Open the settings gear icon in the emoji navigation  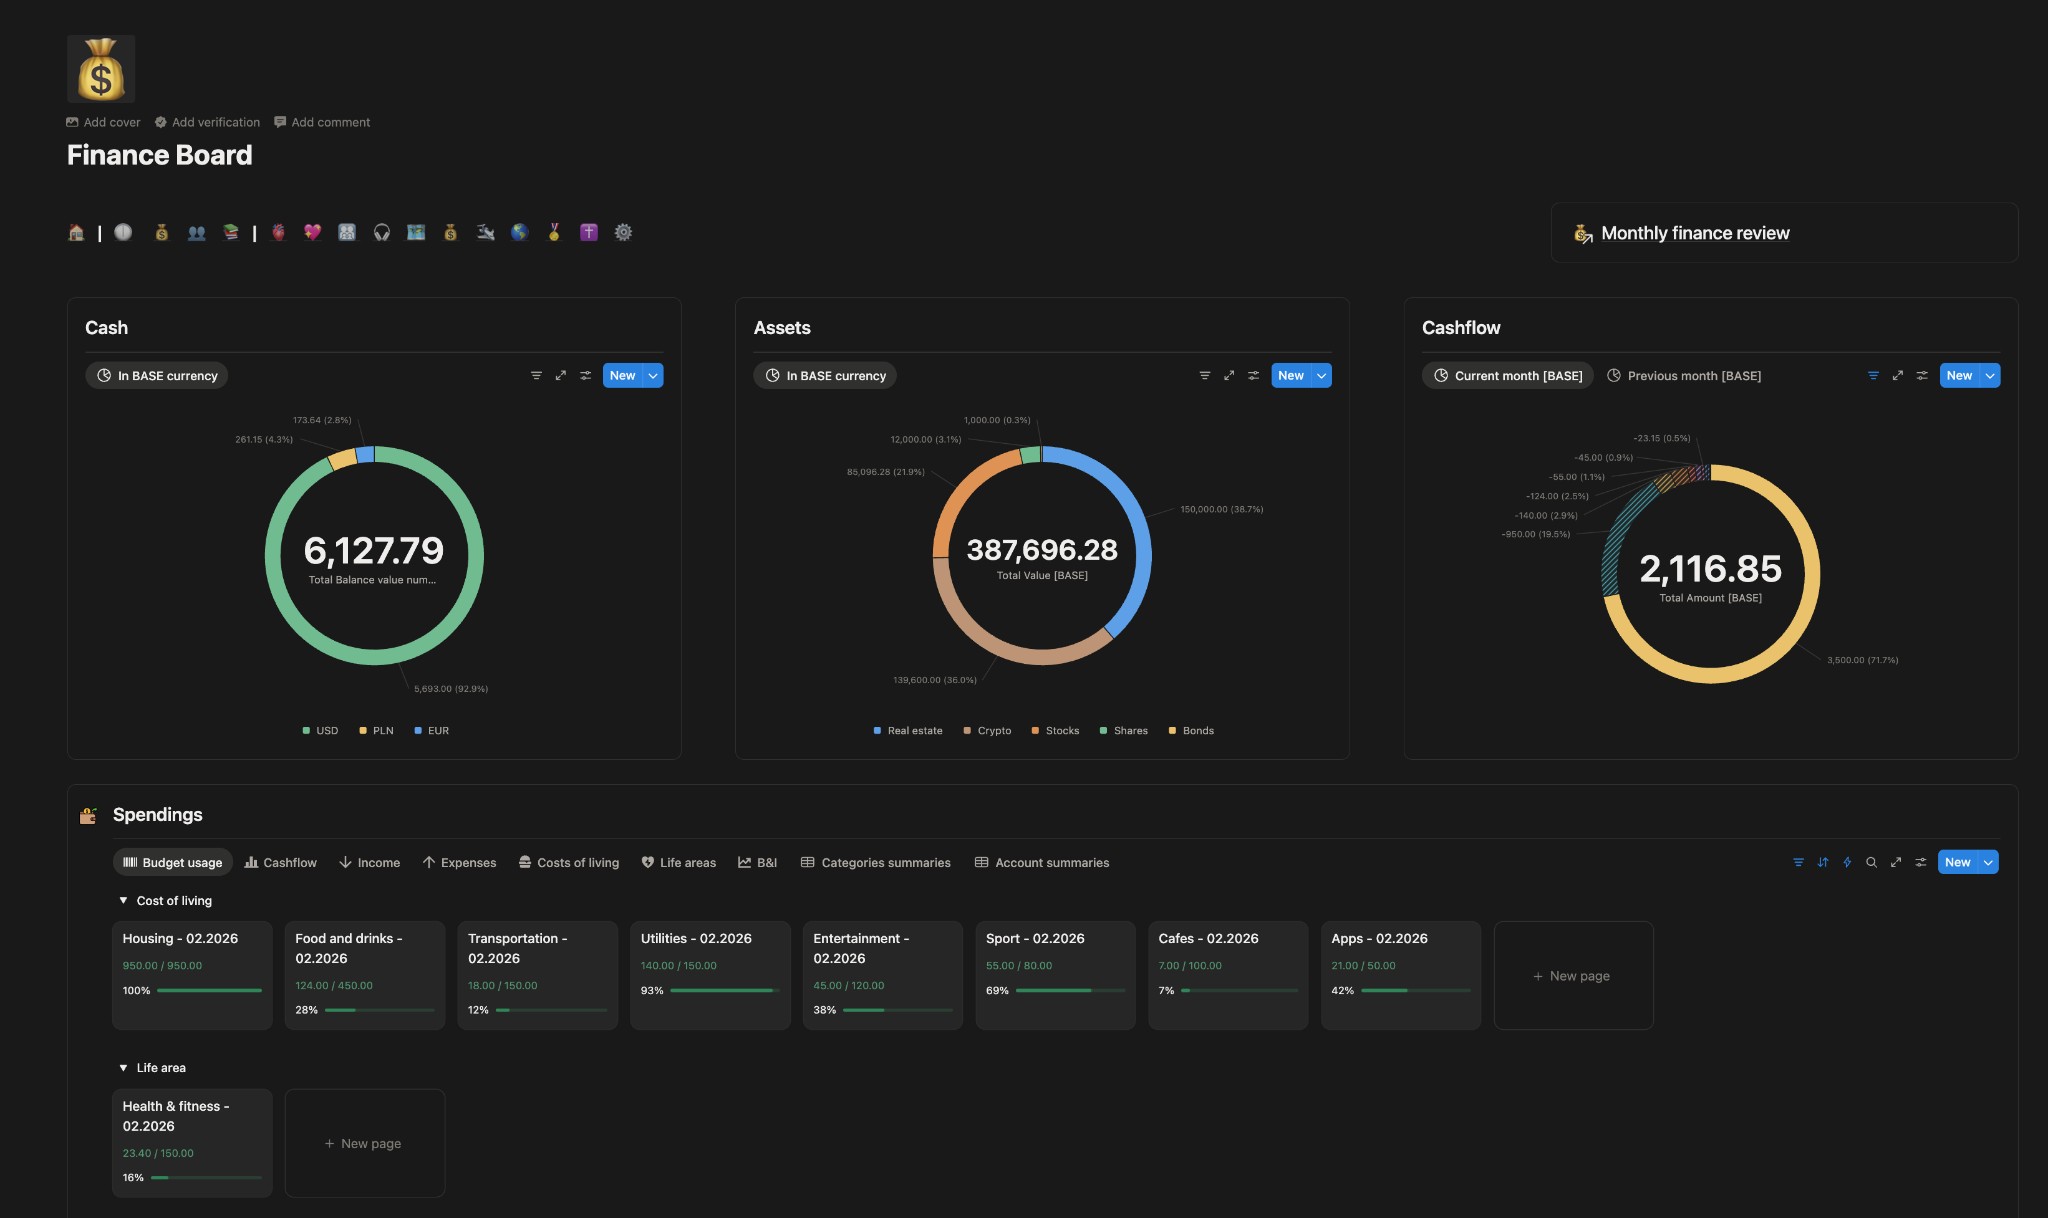pyautogui.click(x=624, y=232)
